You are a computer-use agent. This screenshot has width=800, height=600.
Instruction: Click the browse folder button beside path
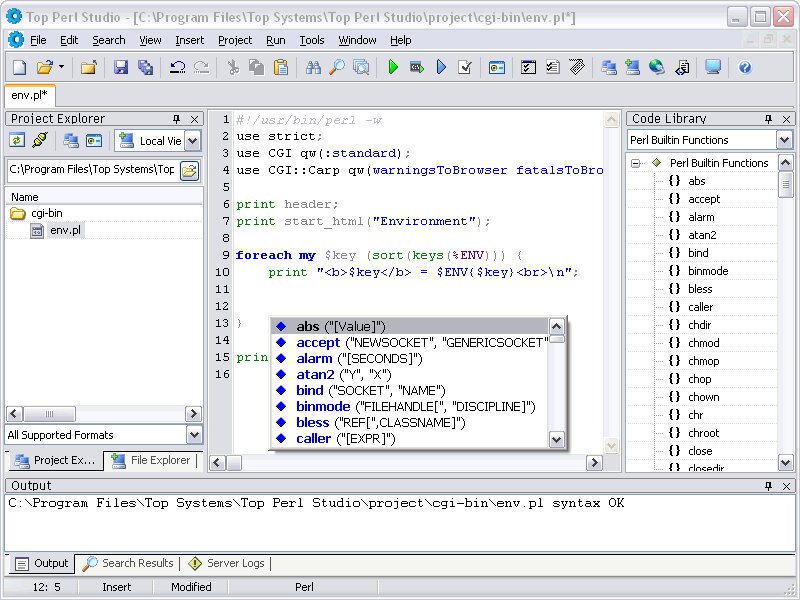click(189, 170)
